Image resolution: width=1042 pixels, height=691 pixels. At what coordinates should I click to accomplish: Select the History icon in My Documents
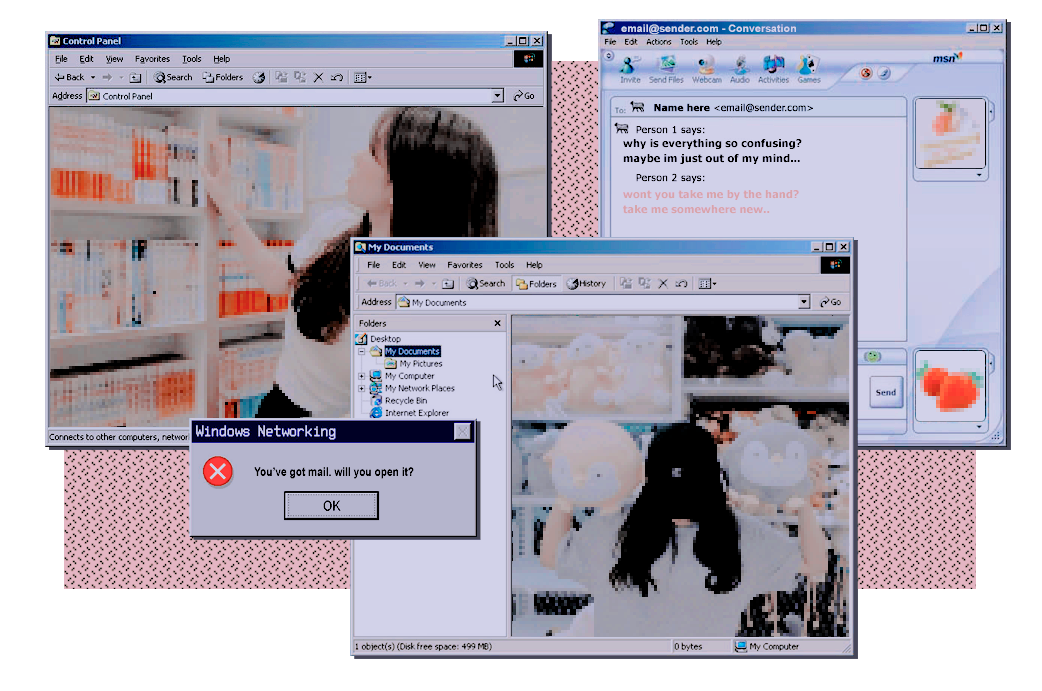click(x=587, y=283)
